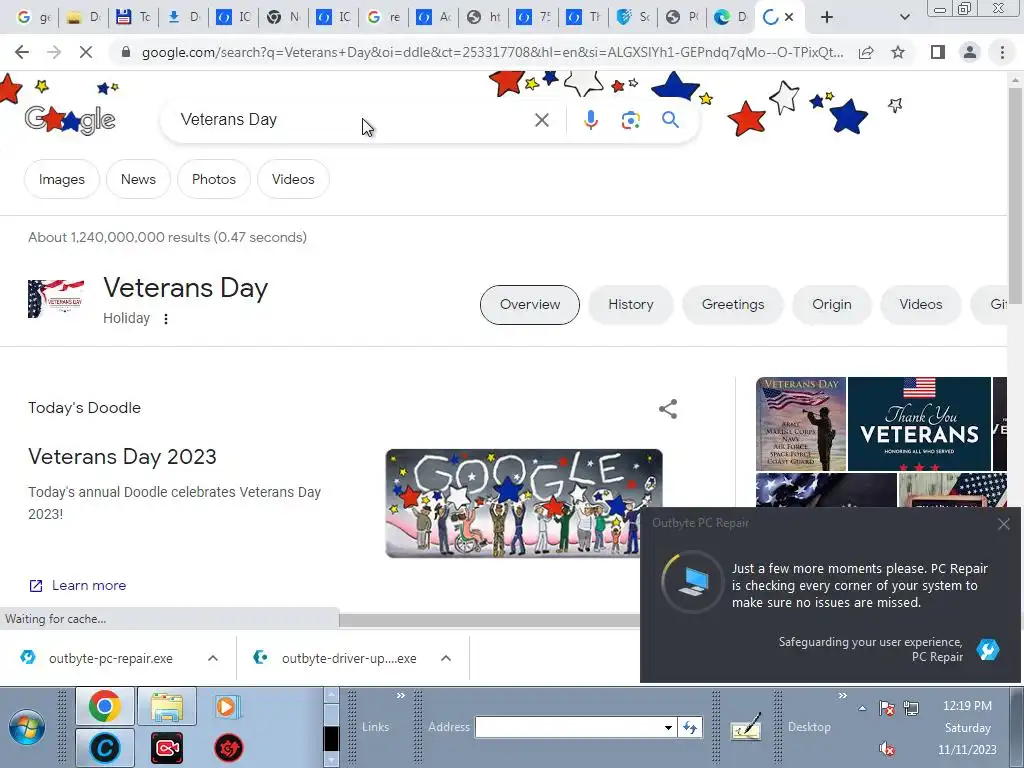1024x768 pixels.
Task: Click the Address bar go button
Action: tap(690, 728)
